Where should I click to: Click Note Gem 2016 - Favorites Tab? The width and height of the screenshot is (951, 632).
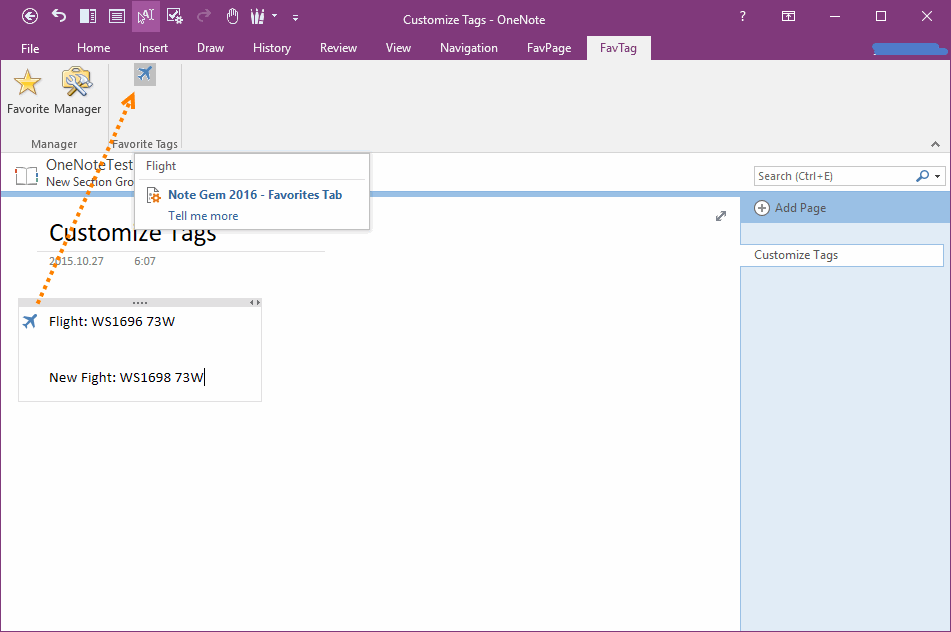click(x=255, y=195)
